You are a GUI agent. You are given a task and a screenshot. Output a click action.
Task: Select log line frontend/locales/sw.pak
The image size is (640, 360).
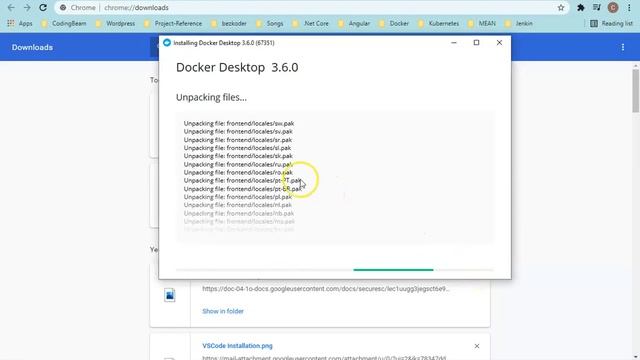coord(239,123)
